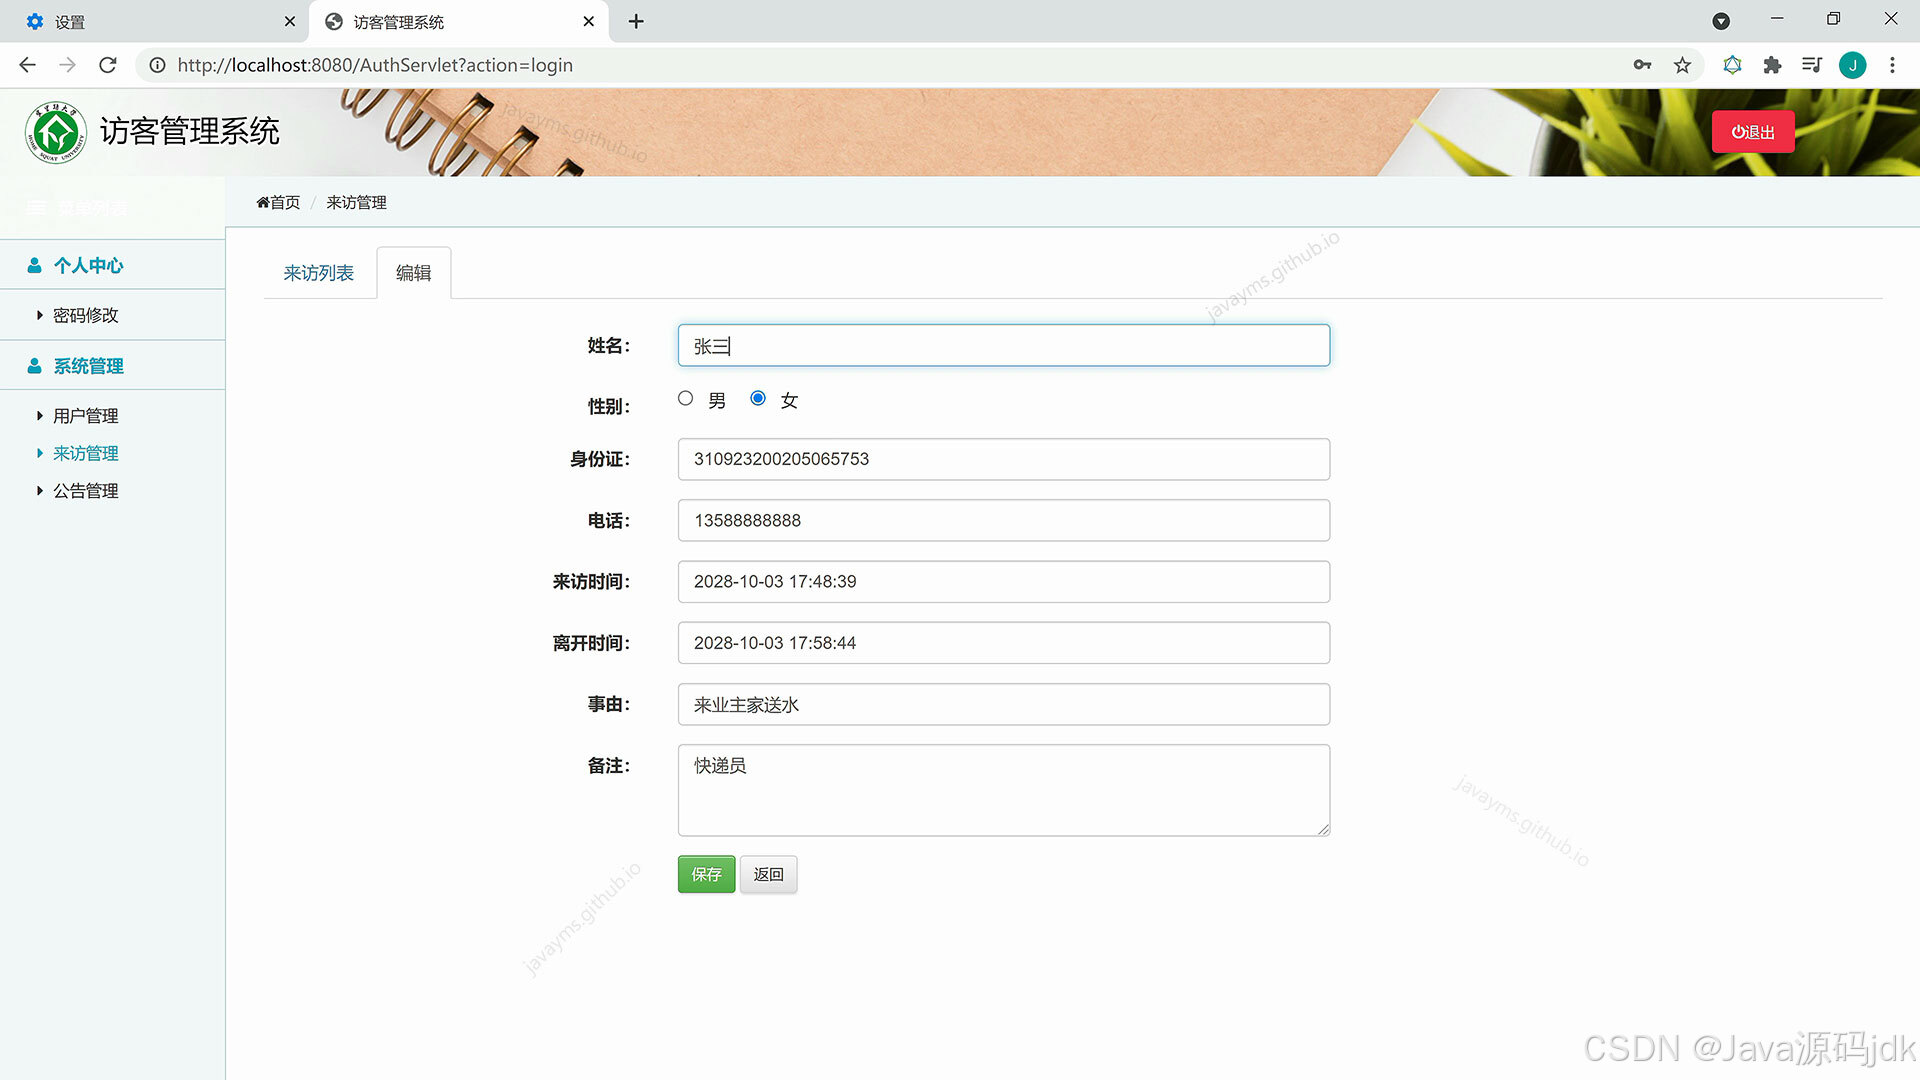Open the Chrome three-dot menu
This screenshot has width=1920, height=1080.
(1892, 65)
